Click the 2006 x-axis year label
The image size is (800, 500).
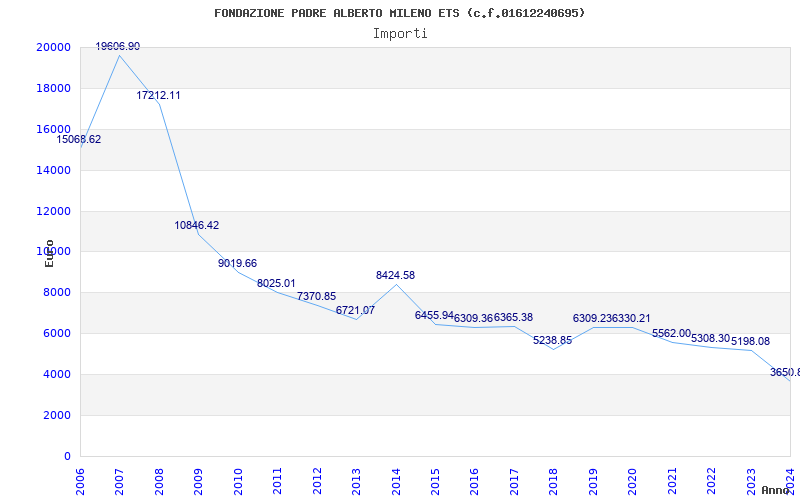coord(80,481)
